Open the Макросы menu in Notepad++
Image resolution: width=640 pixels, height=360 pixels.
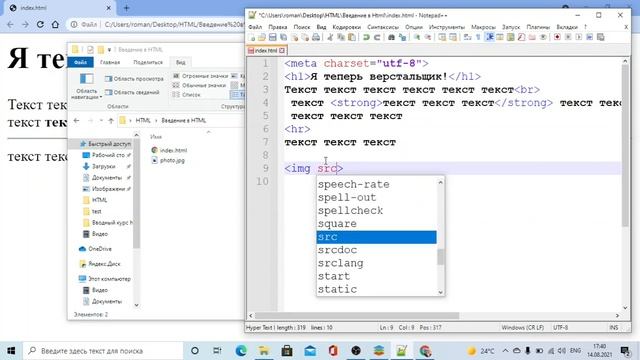(x=483, y=27)
